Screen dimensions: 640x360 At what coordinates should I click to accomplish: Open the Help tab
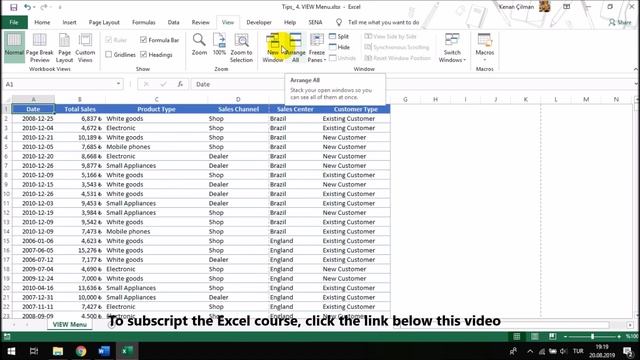[x=290, y=22]
